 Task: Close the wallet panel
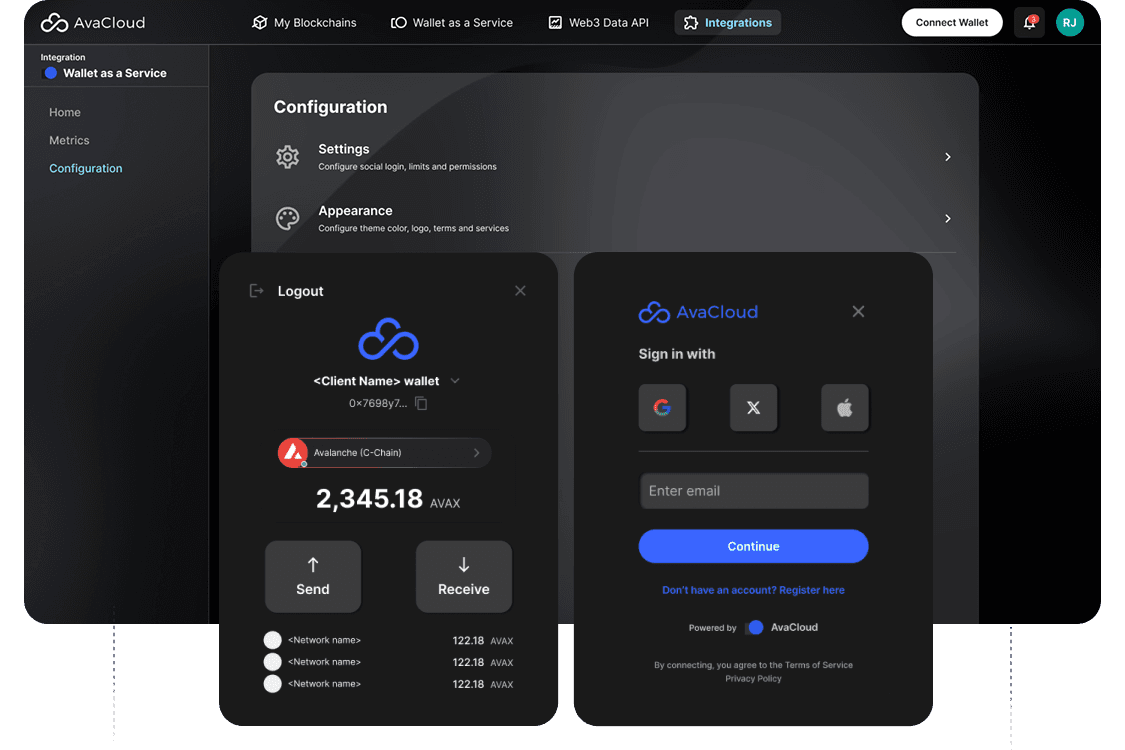pos(520,291)
